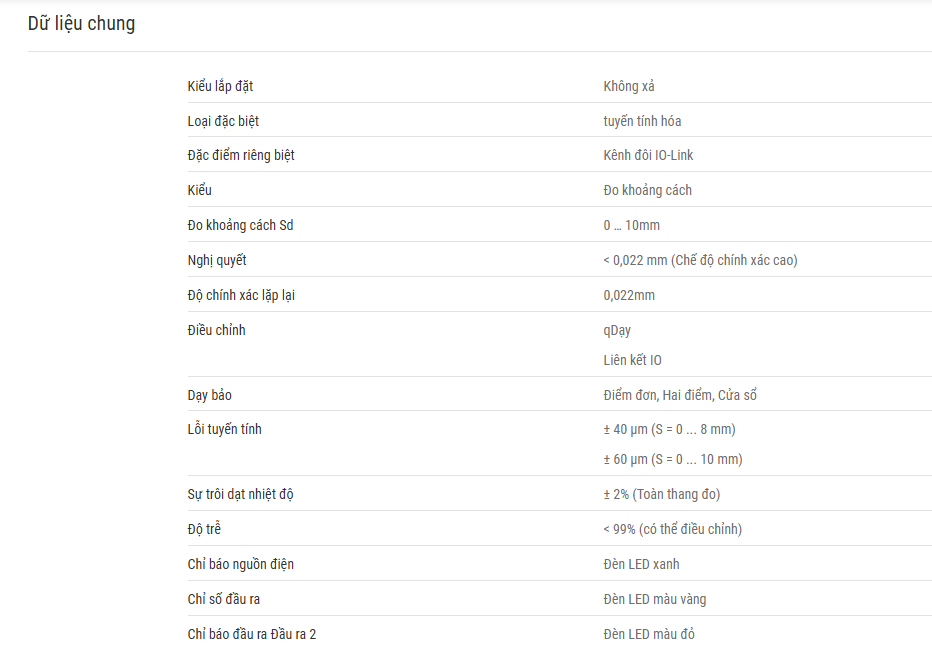Click the 'Không xả' value

629,86
